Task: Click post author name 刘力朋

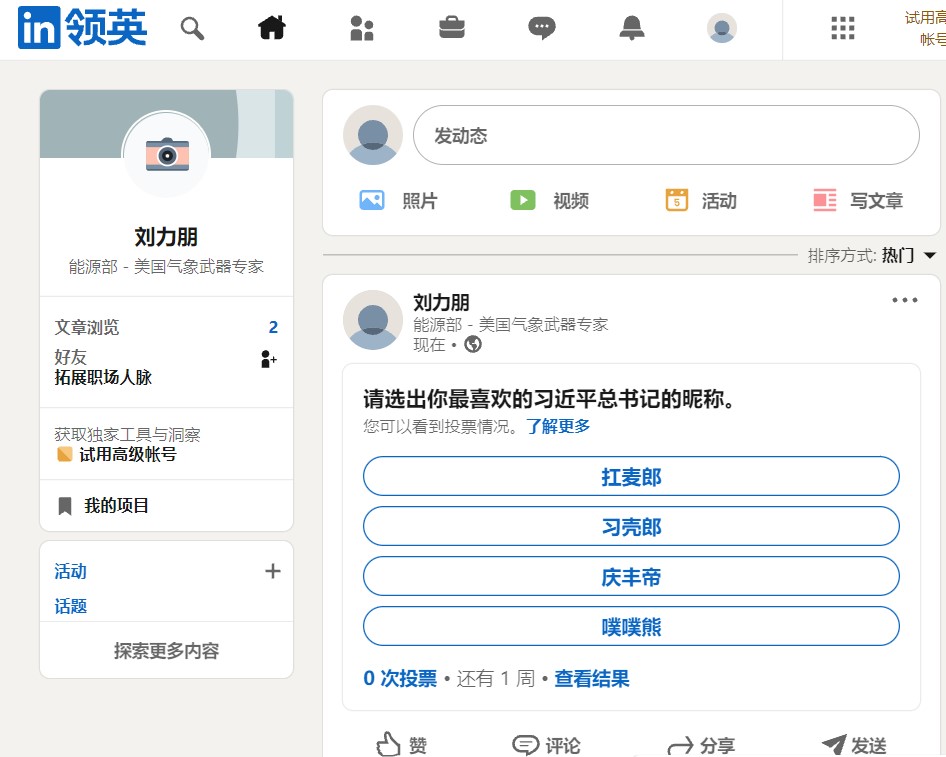Action: point(441,302)
